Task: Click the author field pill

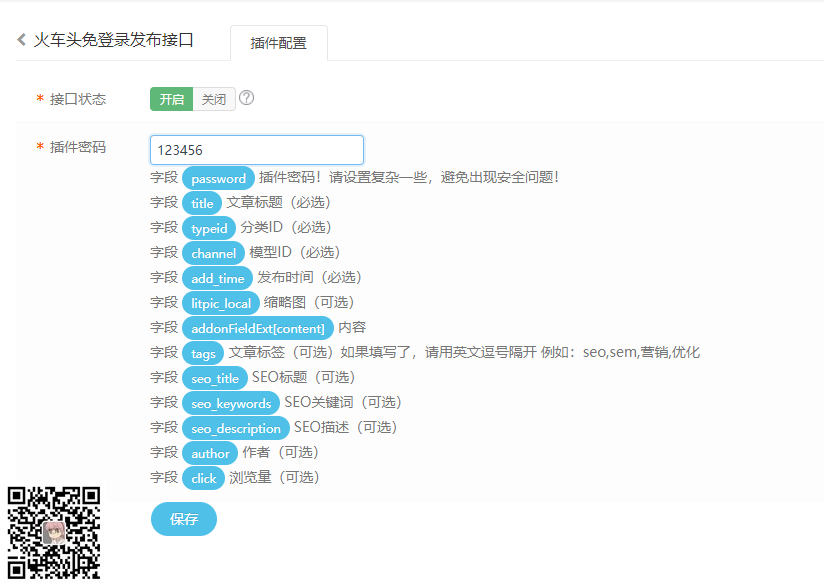Action: coord(209,452)
